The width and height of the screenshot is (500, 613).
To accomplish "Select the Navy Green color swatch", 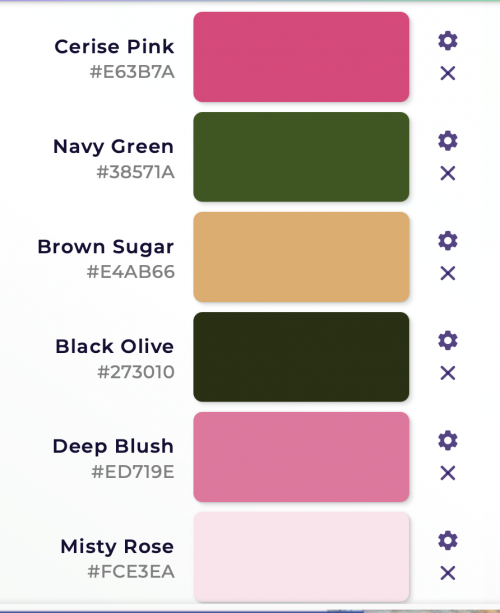I will click(301, 157).
